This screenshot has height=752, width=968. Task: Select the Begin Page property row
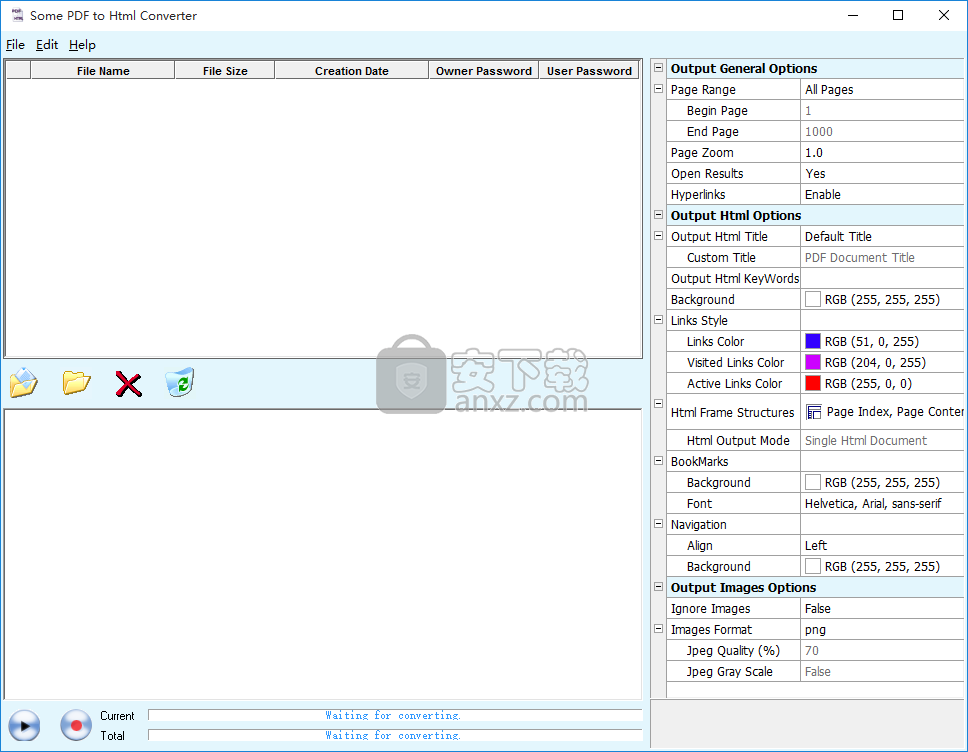[815, 111]
